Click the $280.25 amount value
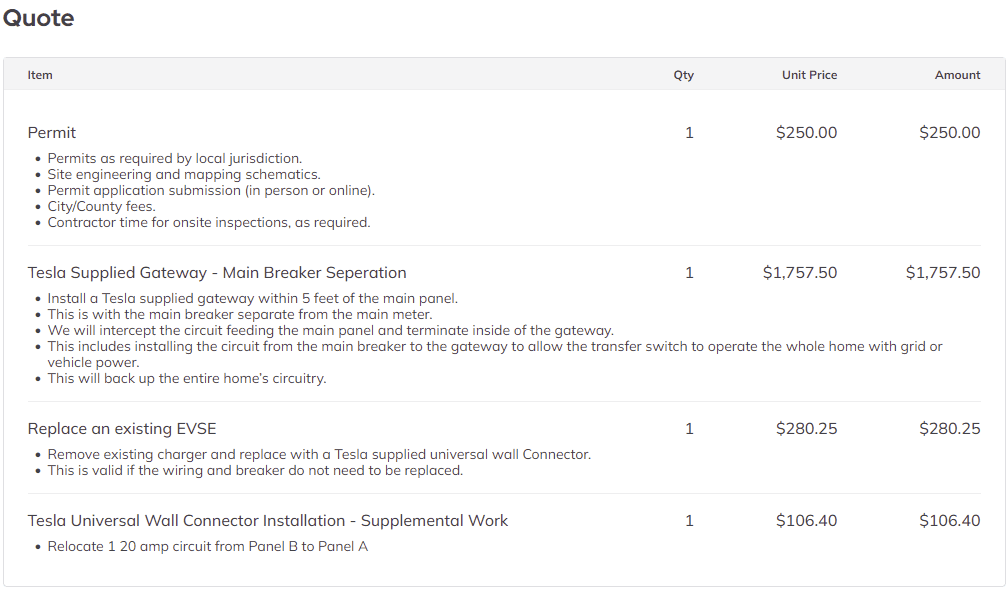The height and width of the screenshot is (589, 1008). 950,429
